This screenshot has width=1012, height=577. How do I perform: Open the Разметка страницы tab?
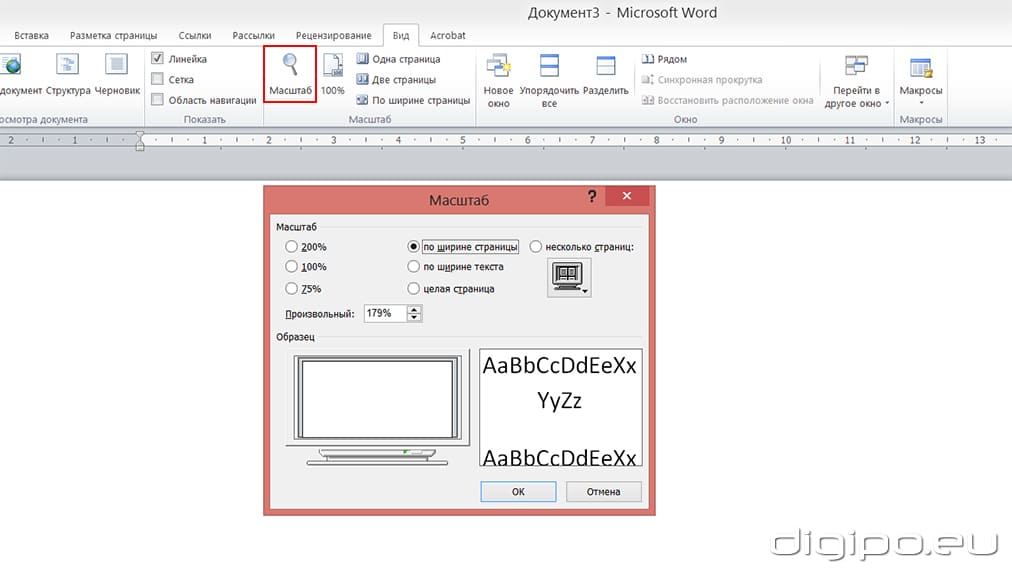click(113, 35)
